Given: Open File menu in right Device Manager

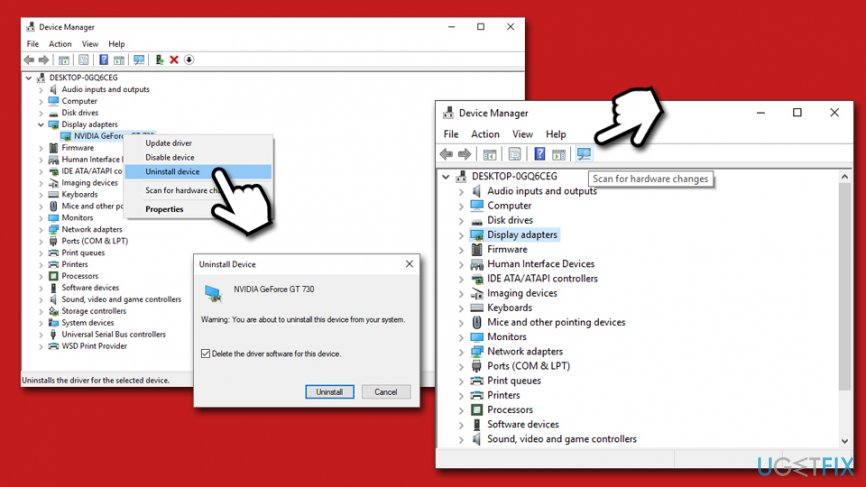Looking at the screenshot, I should pos(451,134).
